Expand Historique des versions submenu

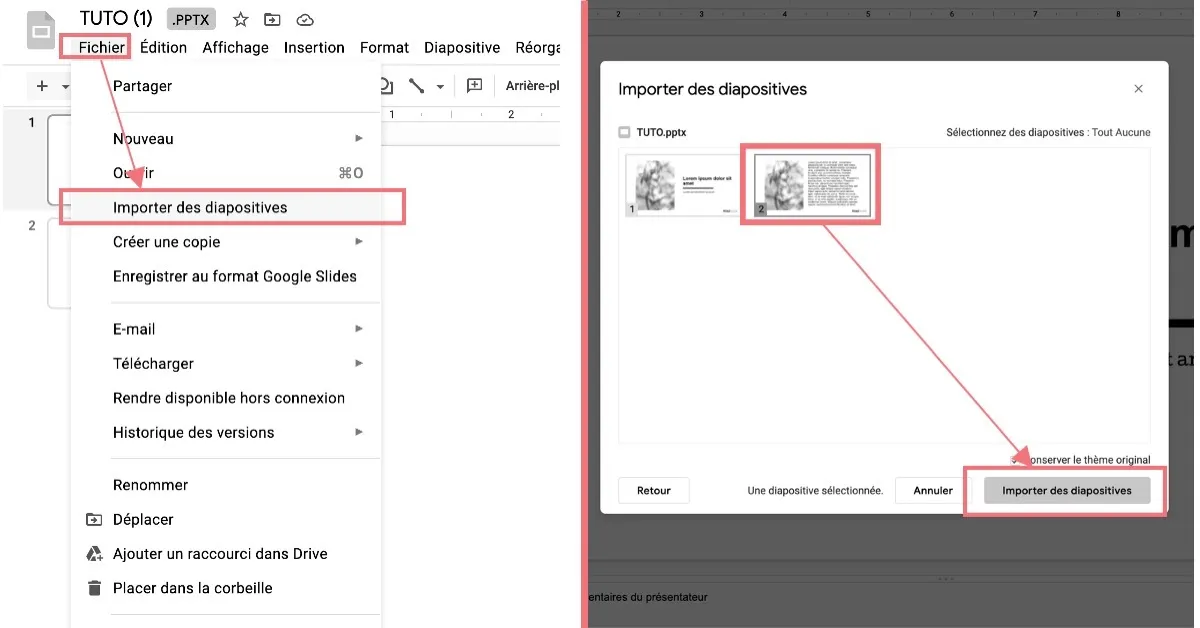click(x=359, y=432)
